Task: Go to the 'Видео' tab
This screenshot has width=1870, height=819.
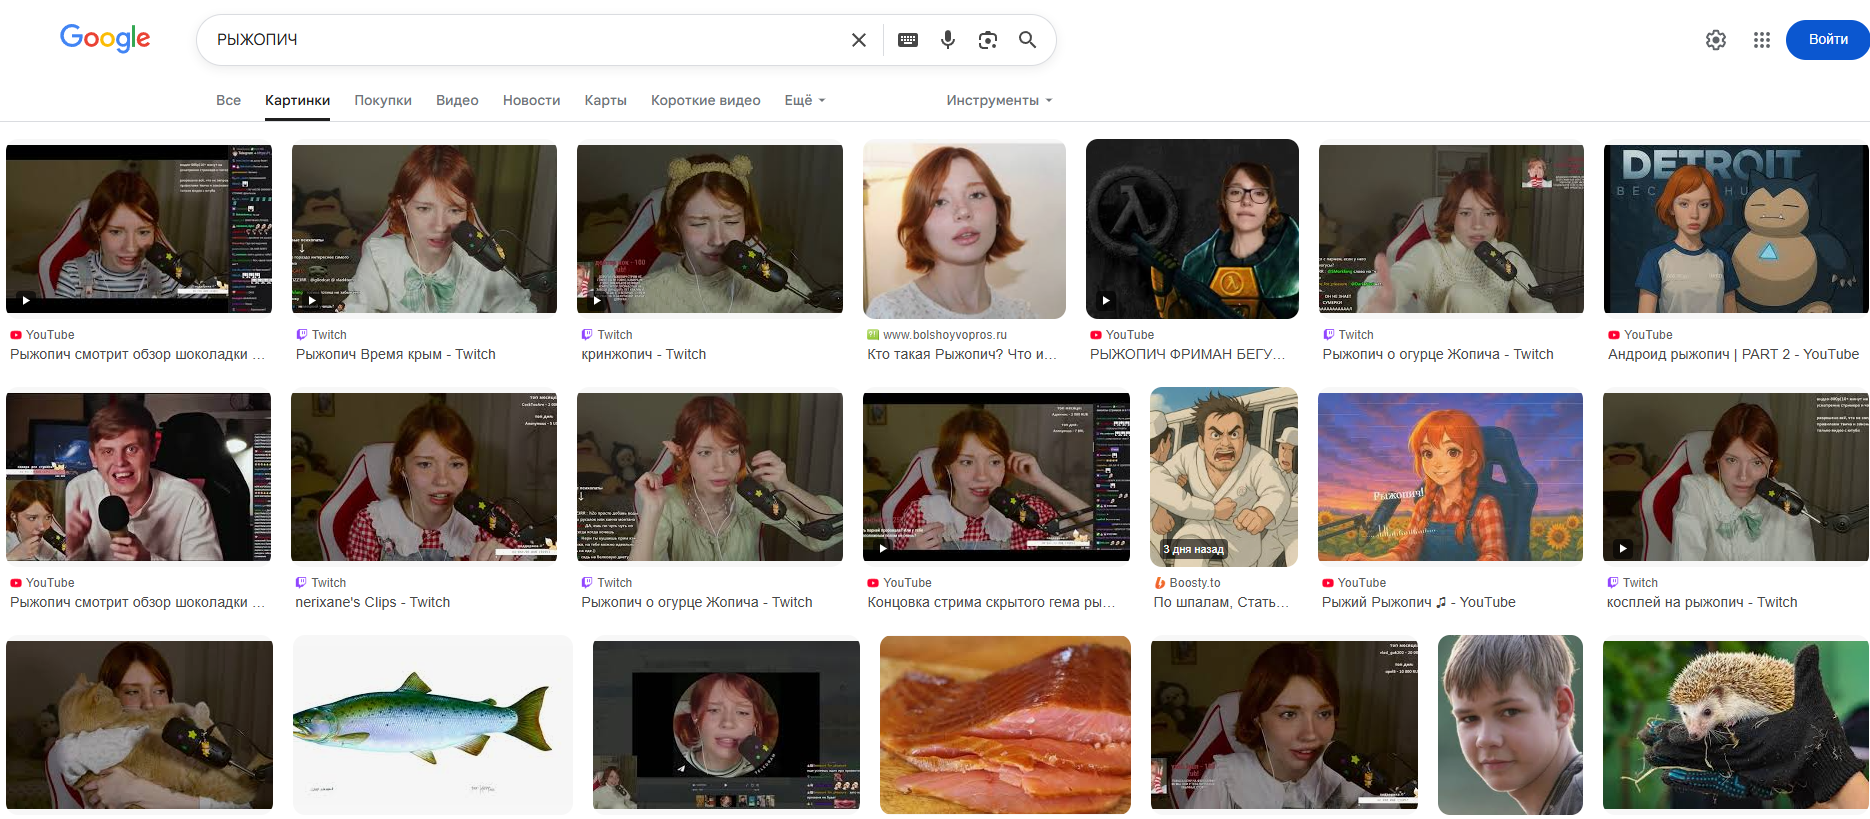Action: coord(457,101)
